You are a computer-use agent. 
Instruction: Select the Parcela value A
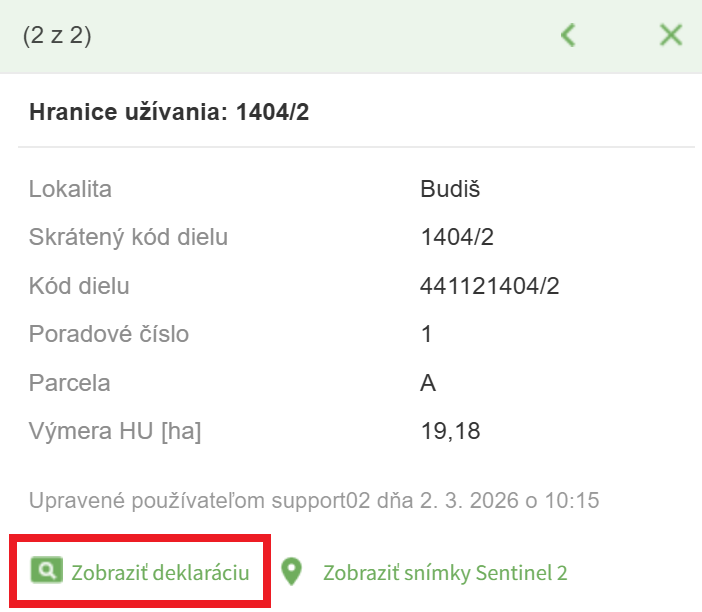[x=428, y=383]
